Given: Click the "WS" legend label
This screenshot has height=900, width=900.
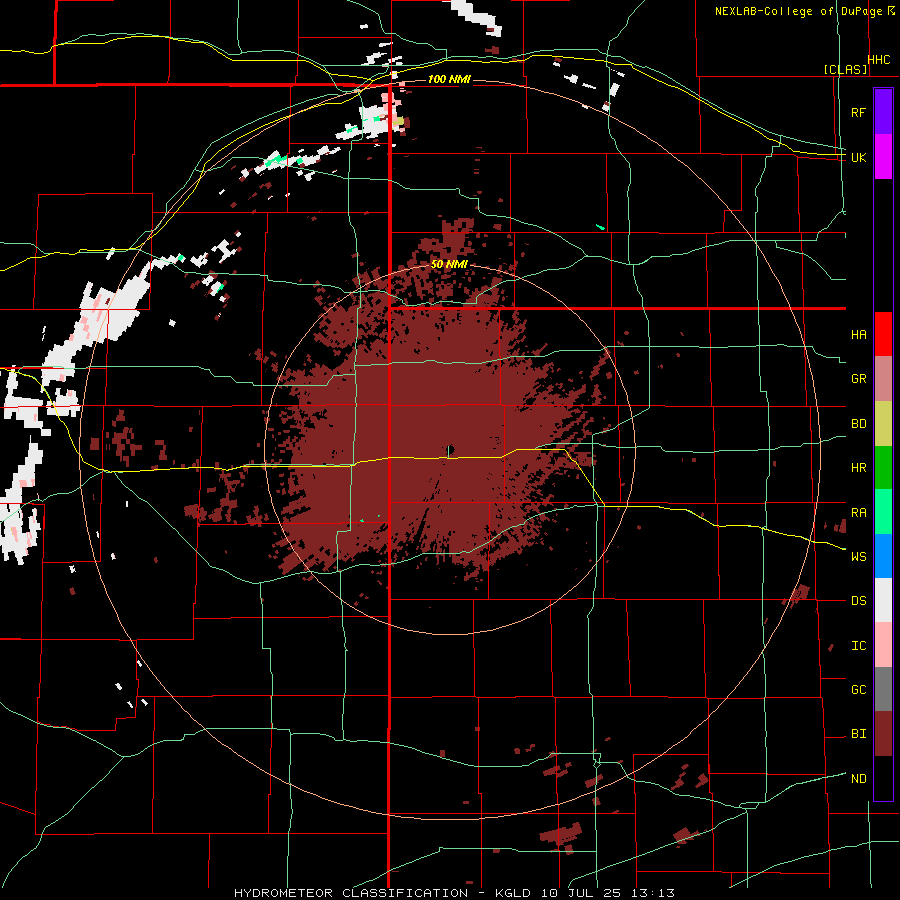Looking at the screenshot, I should [858, 557].
